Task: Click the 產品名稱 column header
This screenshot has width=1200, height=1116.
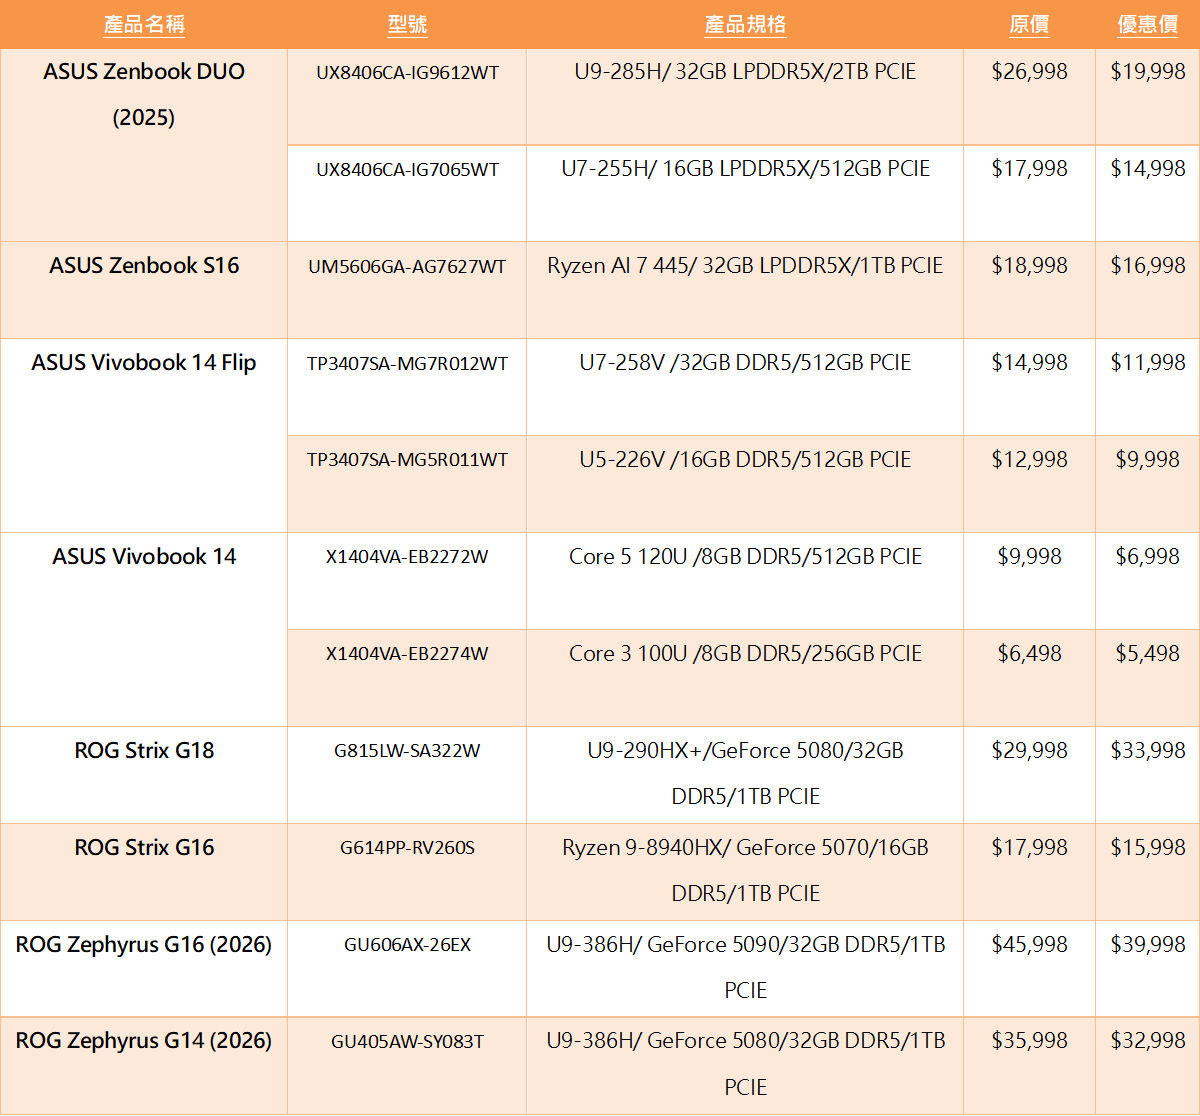Action: 144,24
